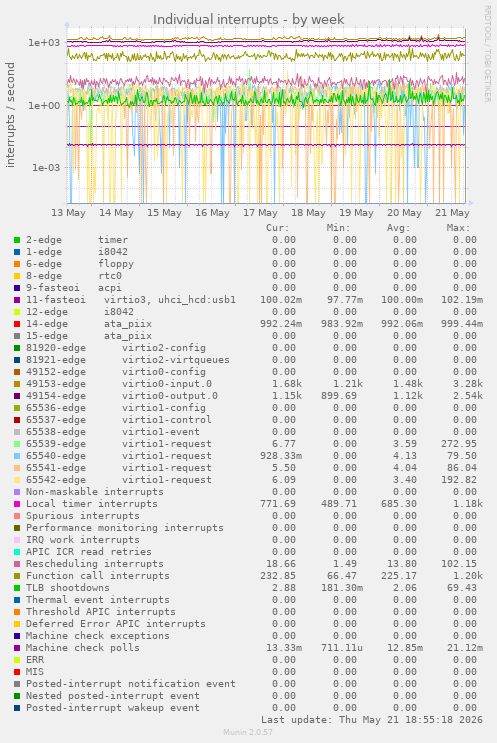Click the Spurious interrupts label
Screen dimensions: 497x743
82,516
